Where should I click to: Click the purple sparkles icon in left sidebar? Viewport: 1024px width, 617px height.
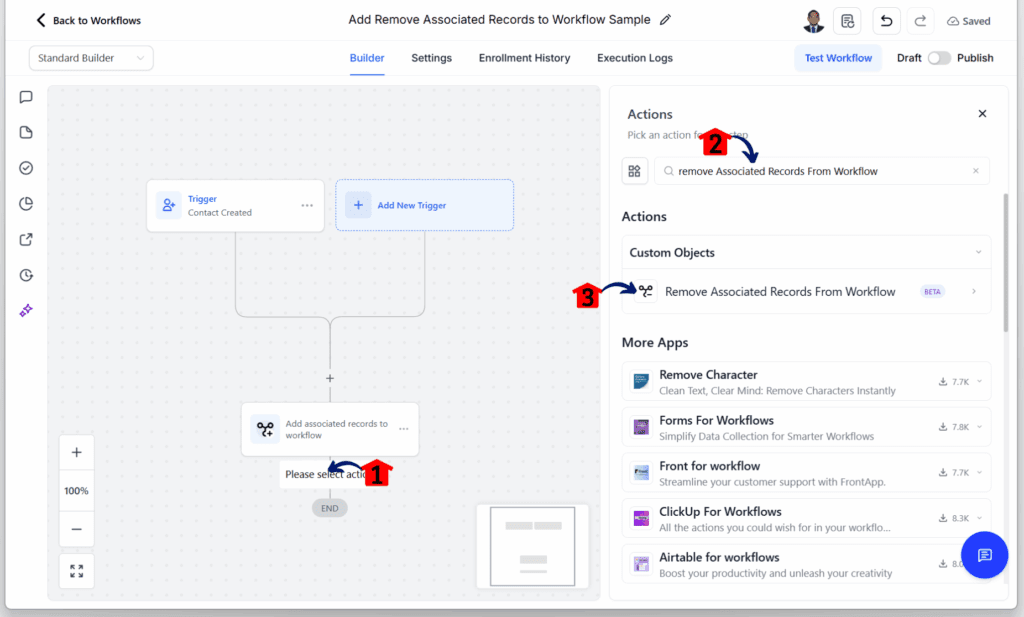24,310
